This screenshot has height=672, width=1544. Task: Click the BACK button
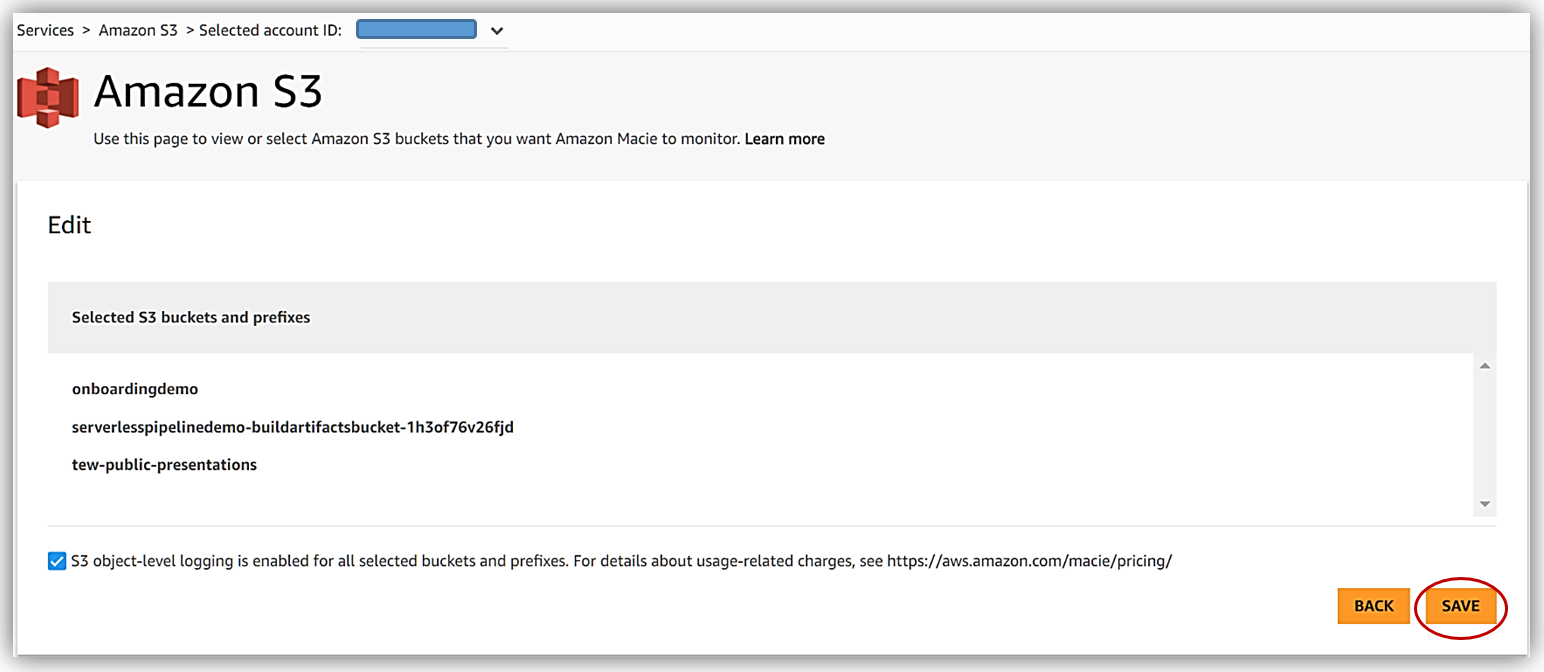tap(1373, 606)
